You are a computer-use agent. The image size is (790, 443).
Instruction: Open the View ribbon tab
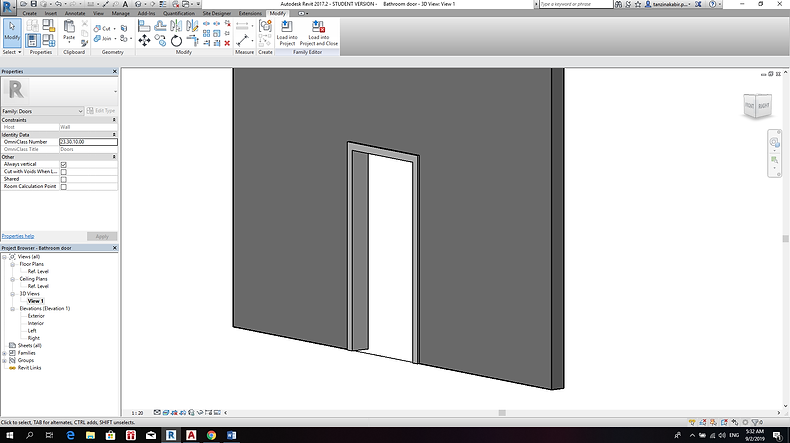[98, 13]
